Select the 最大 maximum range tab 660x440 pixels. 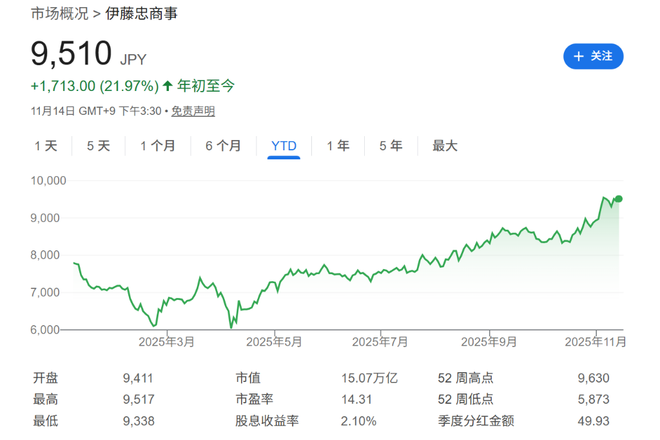click(445, 146)
